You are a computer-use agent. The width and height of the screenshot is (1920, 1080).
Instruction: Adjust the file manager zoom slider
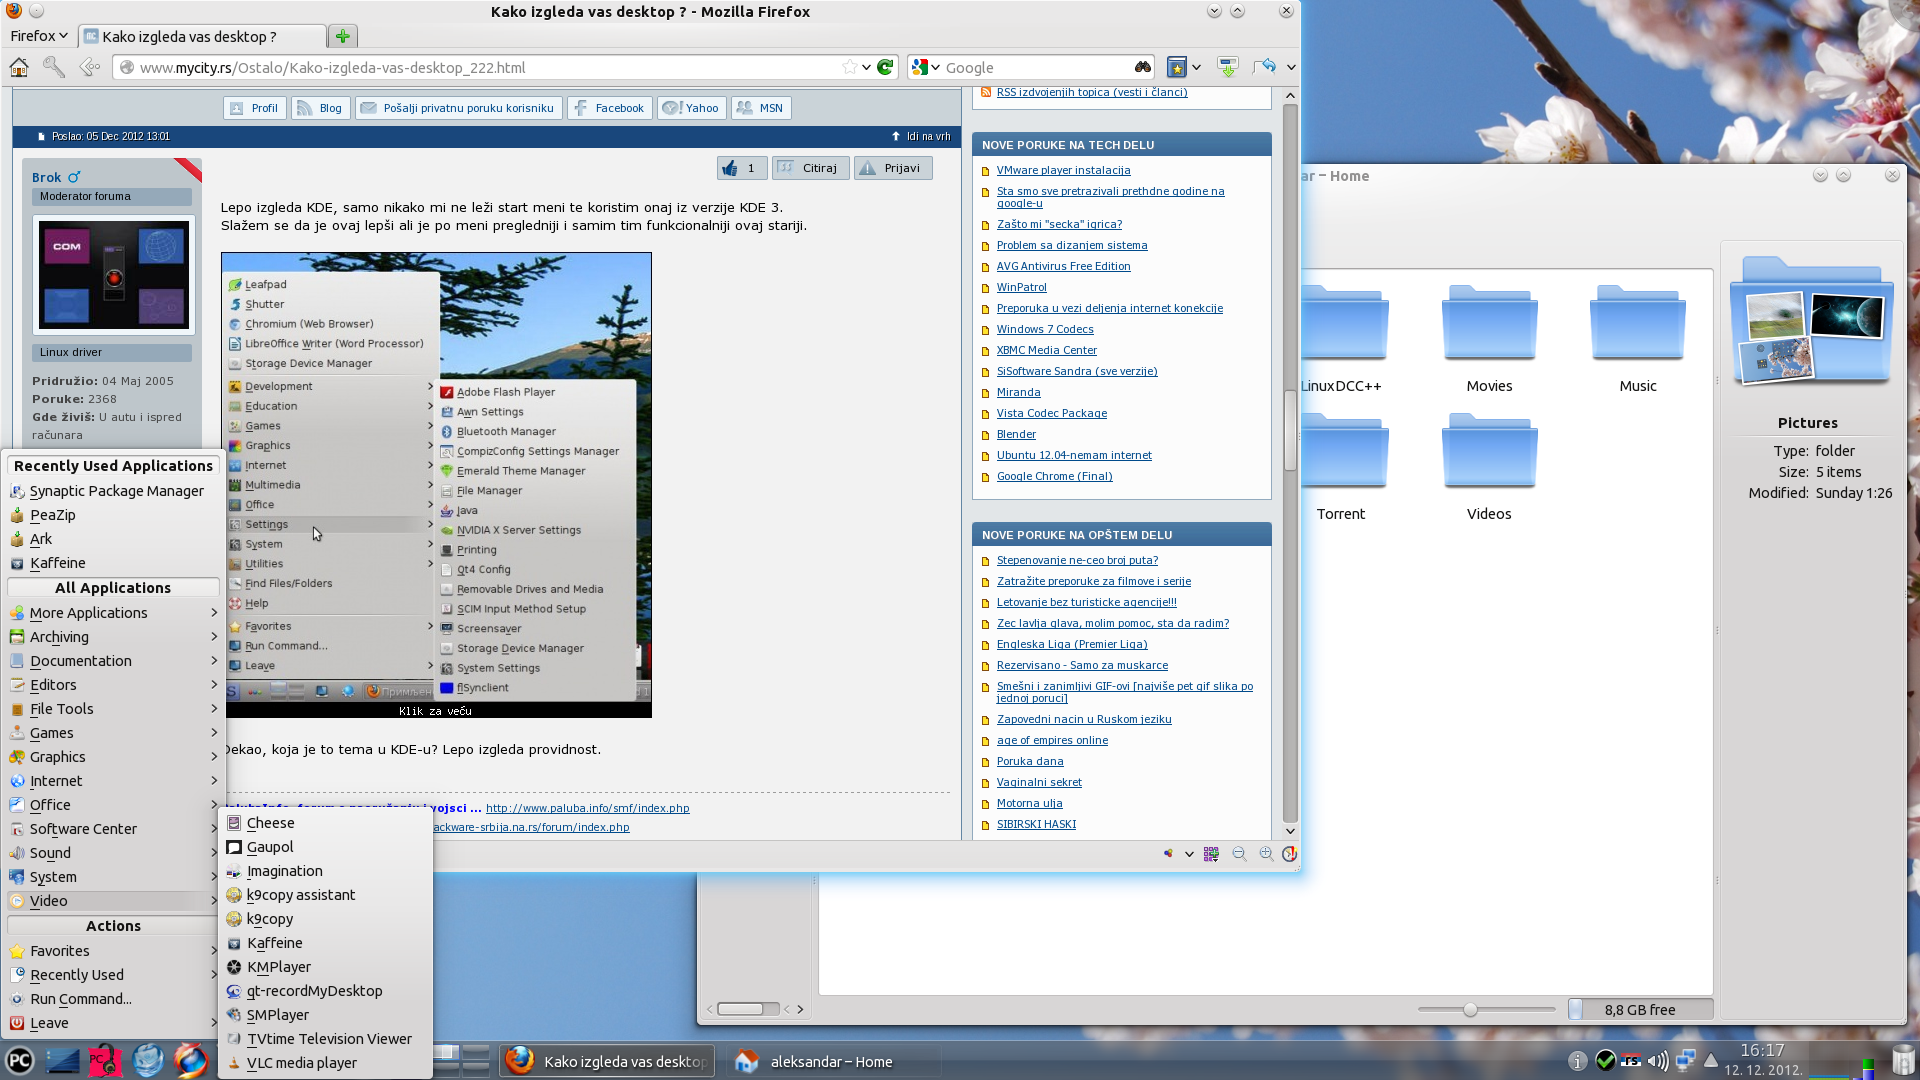point(1470,1010)
